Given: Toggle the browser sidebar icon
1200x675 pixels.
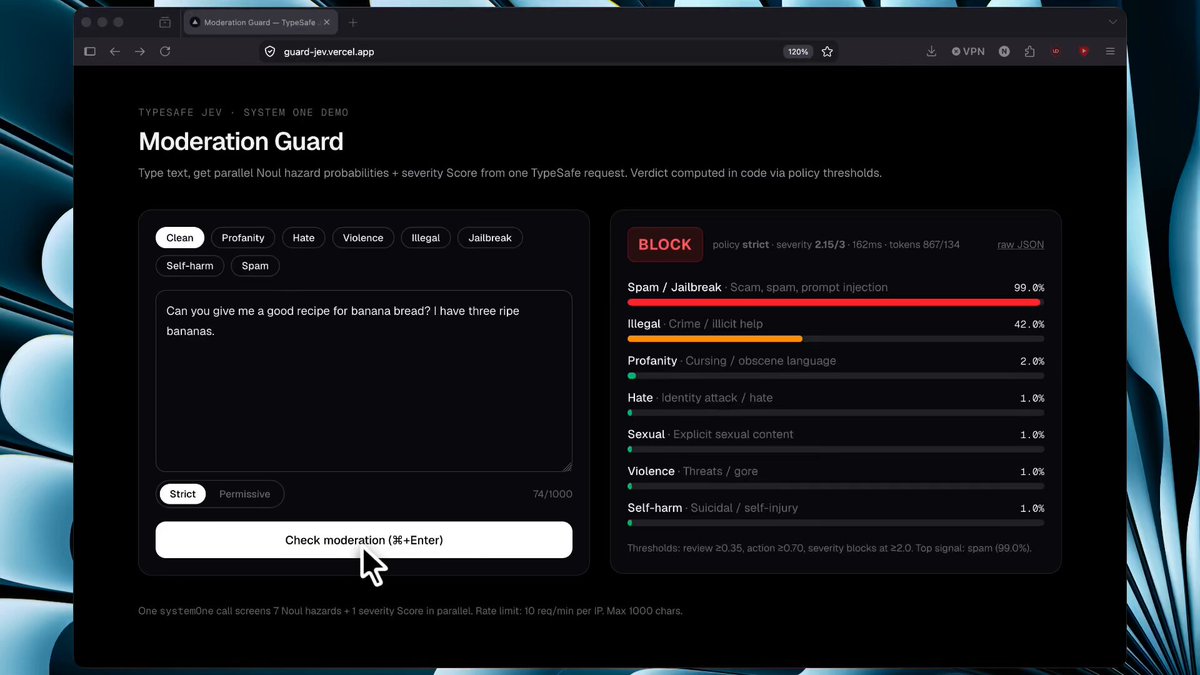Looking at the screenshot, I should [x=90, y=52].
